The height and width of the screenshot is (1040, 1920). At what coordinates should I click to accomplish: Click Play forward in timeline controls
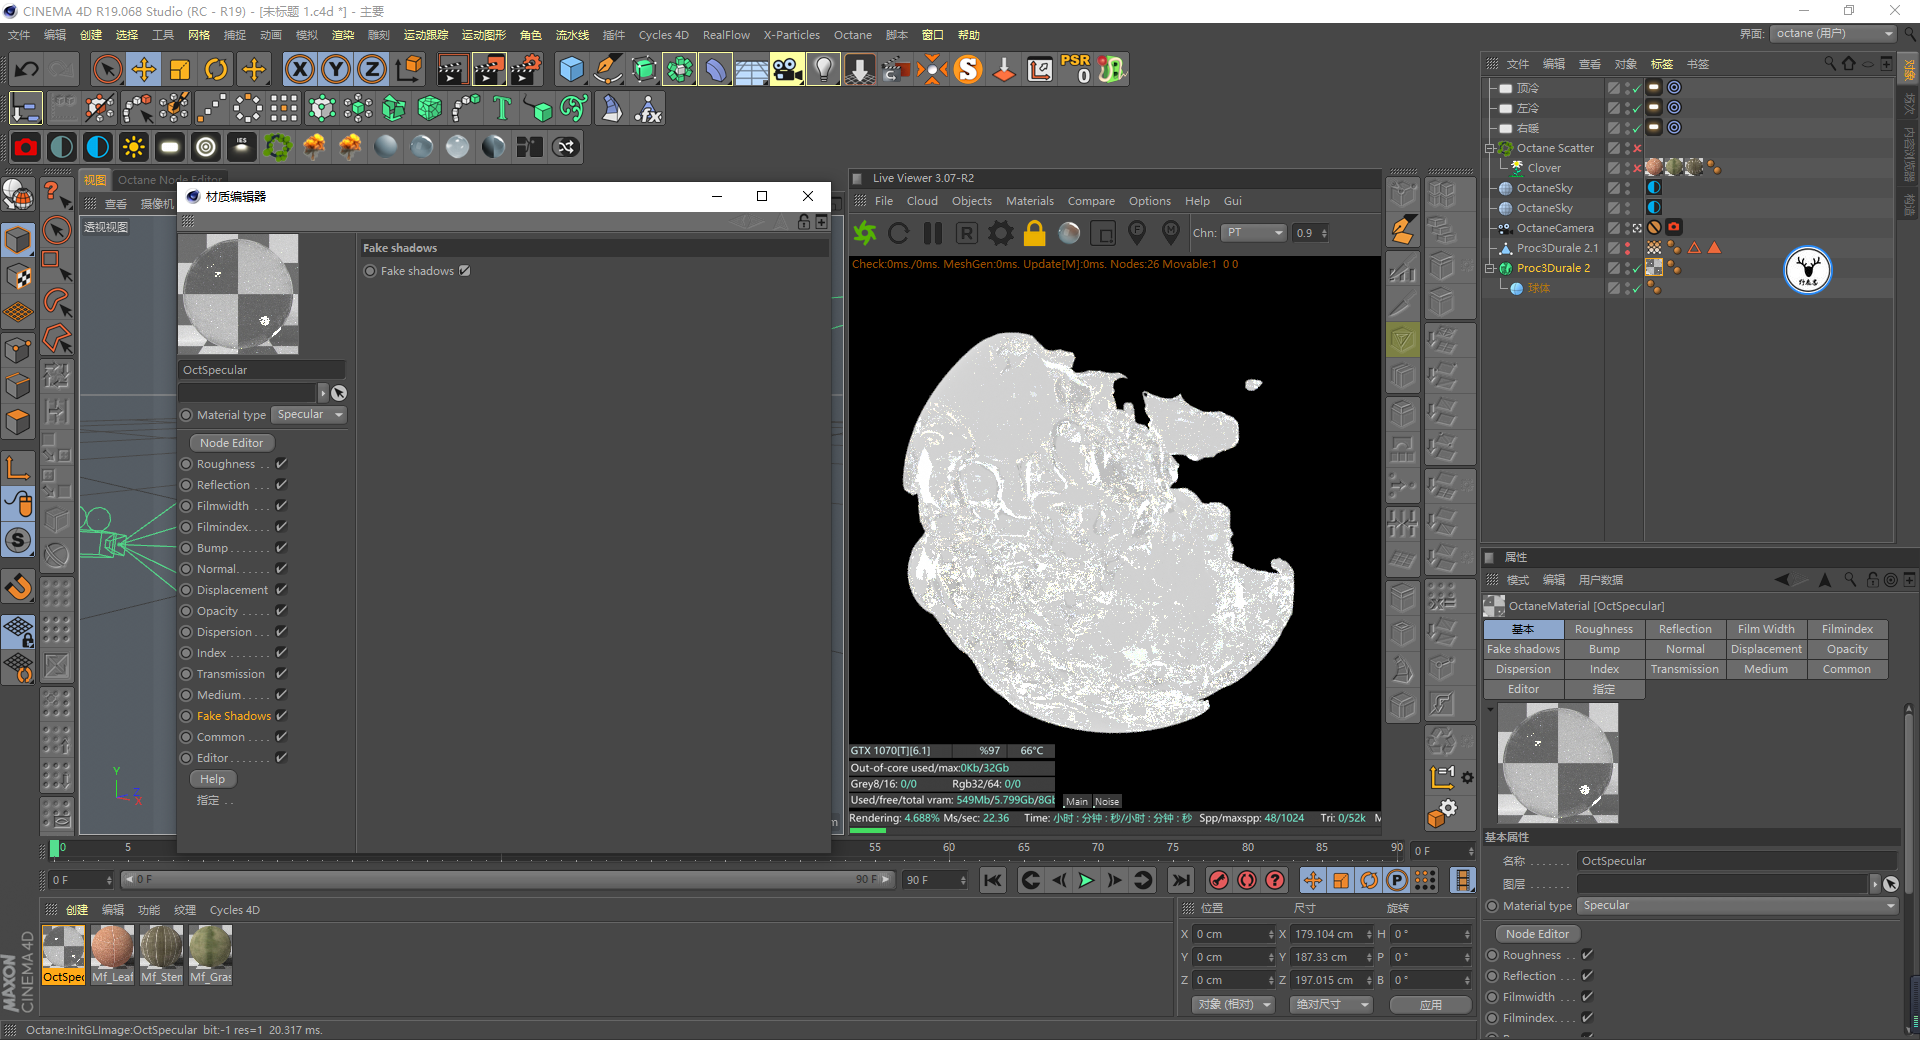[x=1086, y=880]
